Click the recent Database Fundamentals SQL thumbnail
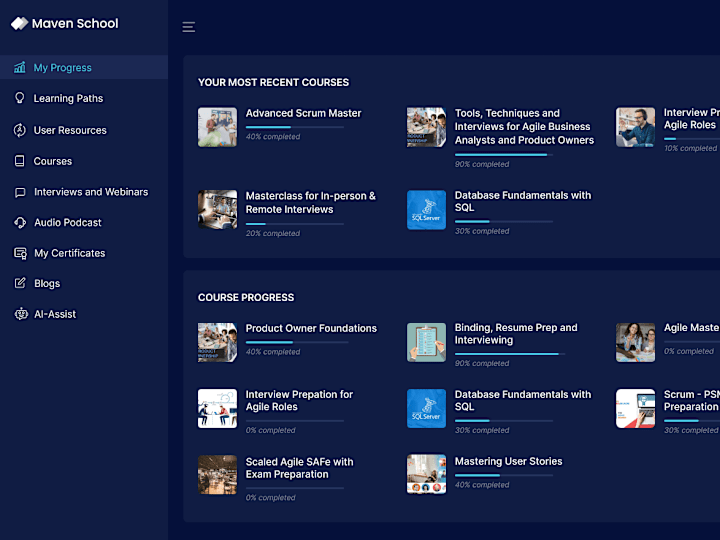The width and height of the screenshot is (720, 540). tap(427, 210)
